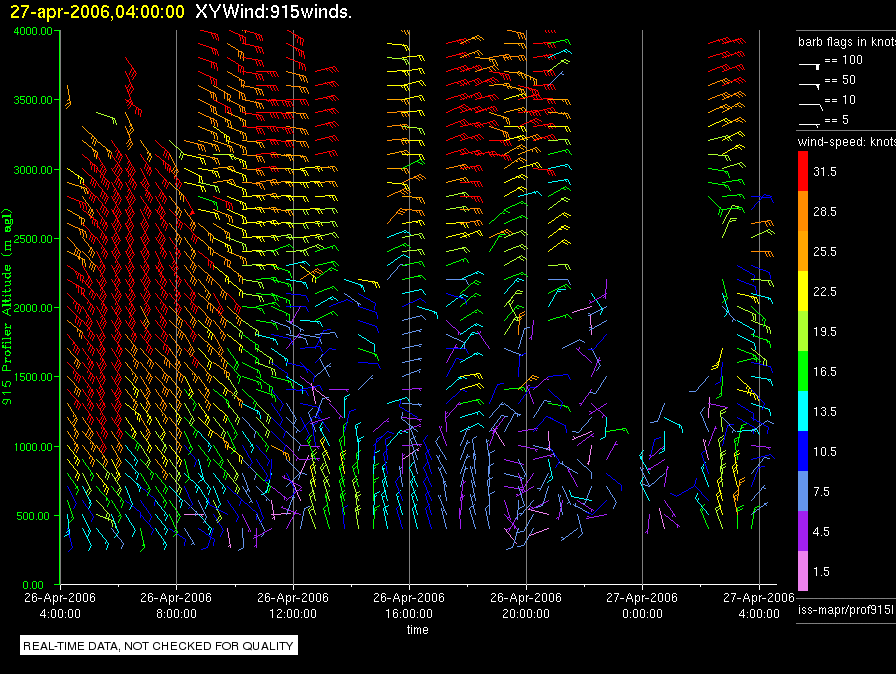Select the cyan 13.5 knots color swatch
Image resolution: width=896 pixels, height=674 pixels.
coord(803,411)
